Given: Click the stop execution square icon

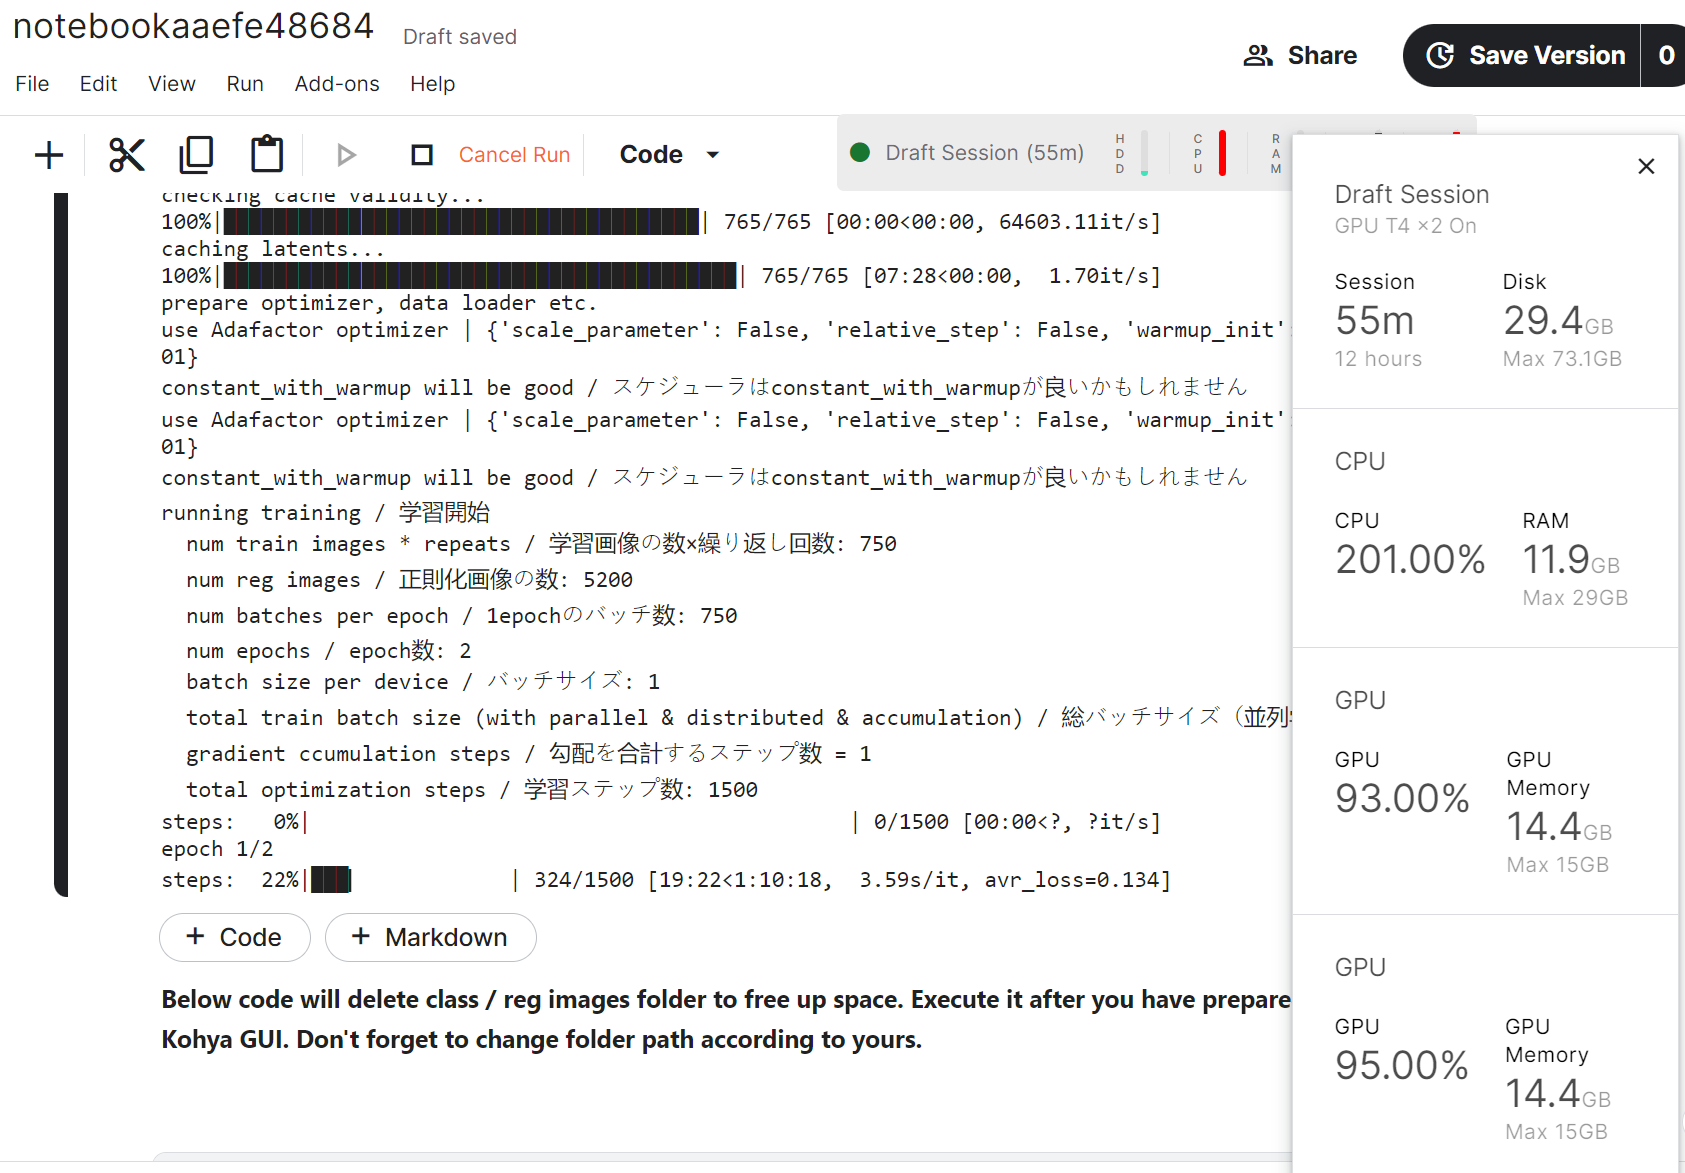Looking at the screenshot, I should pyautogui.click(x=421, y=154).
